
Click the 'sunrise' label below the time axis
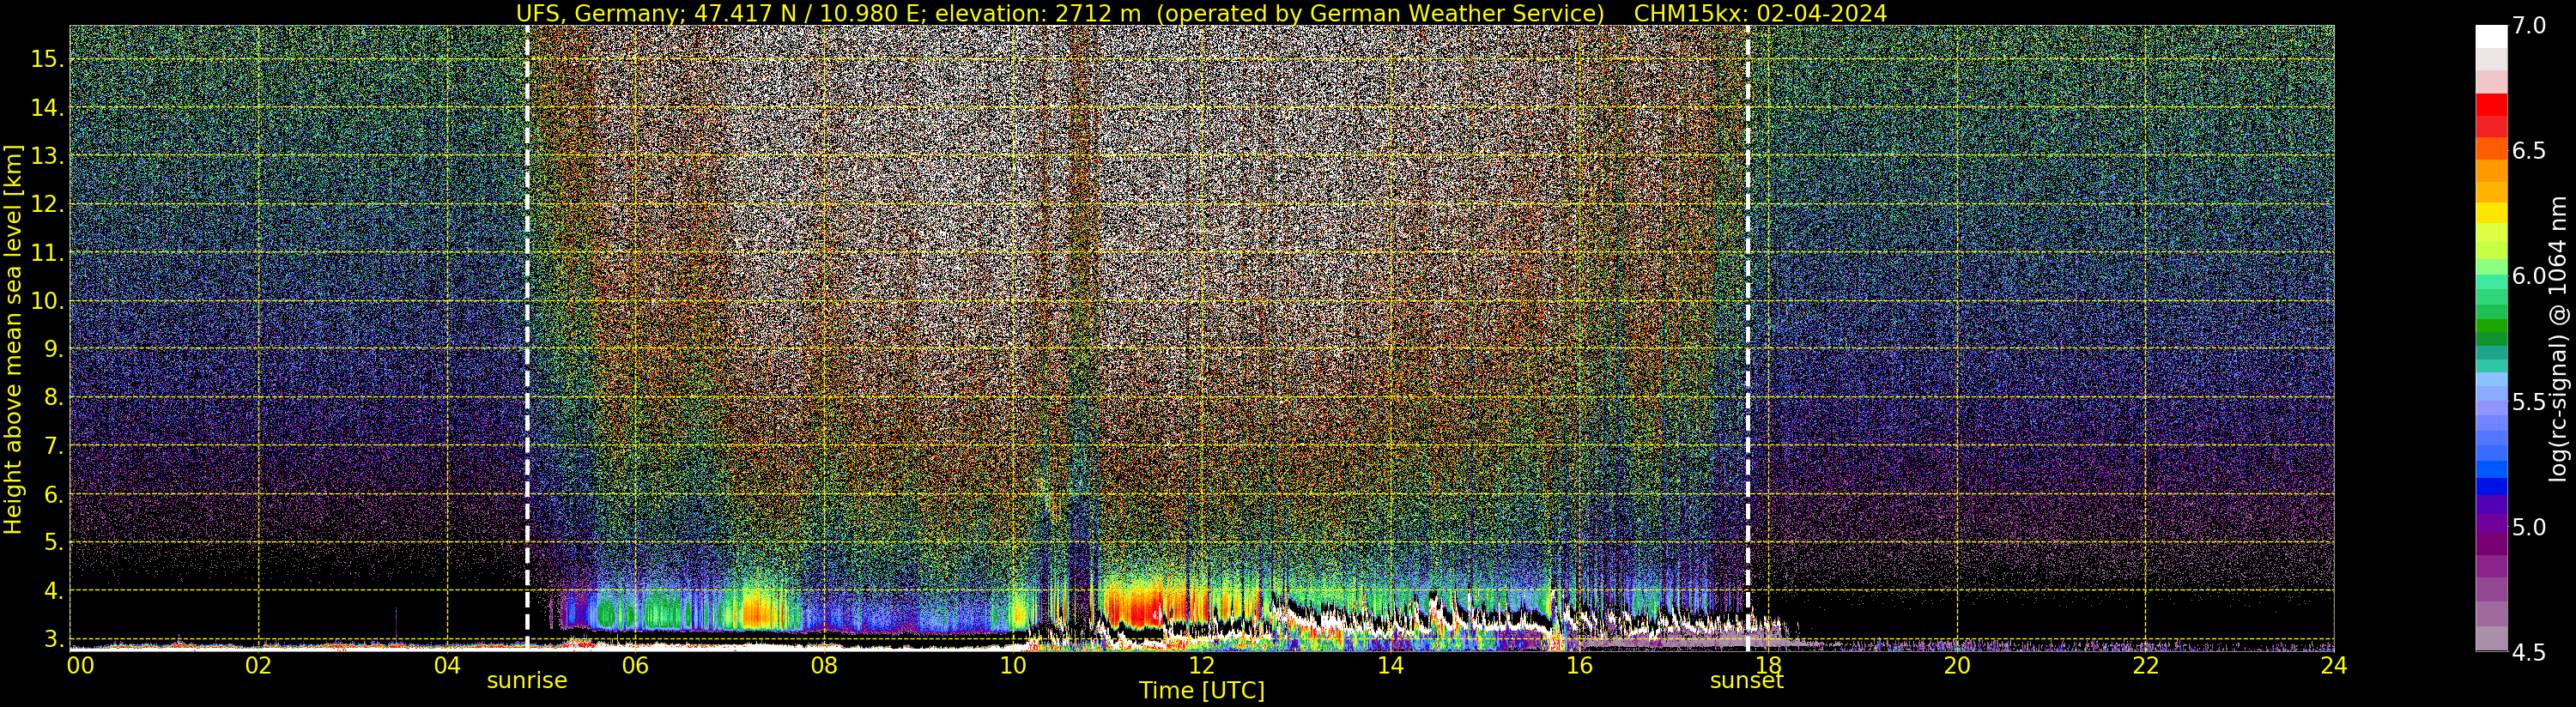click(527, 680)
